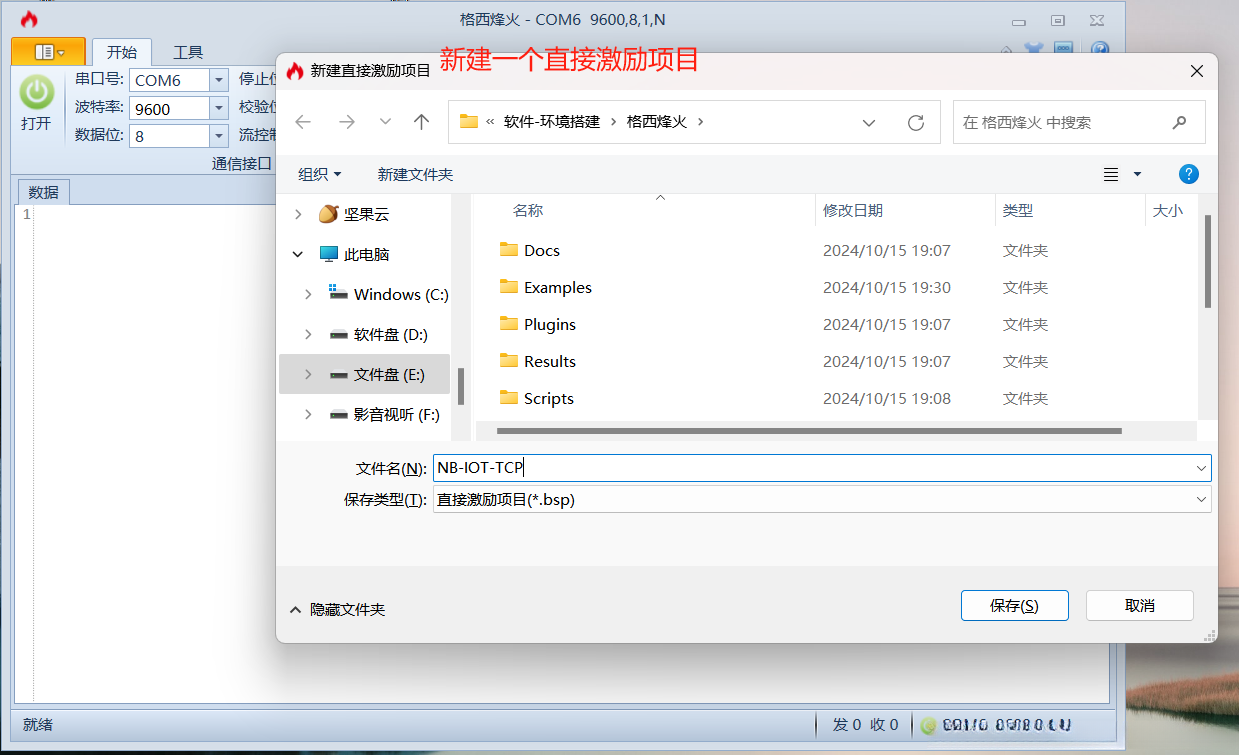Expand the 影音视听 (F:) tree node
Image resolution: width=1239 pixels, height=755 pixels.
click(308, 414)
